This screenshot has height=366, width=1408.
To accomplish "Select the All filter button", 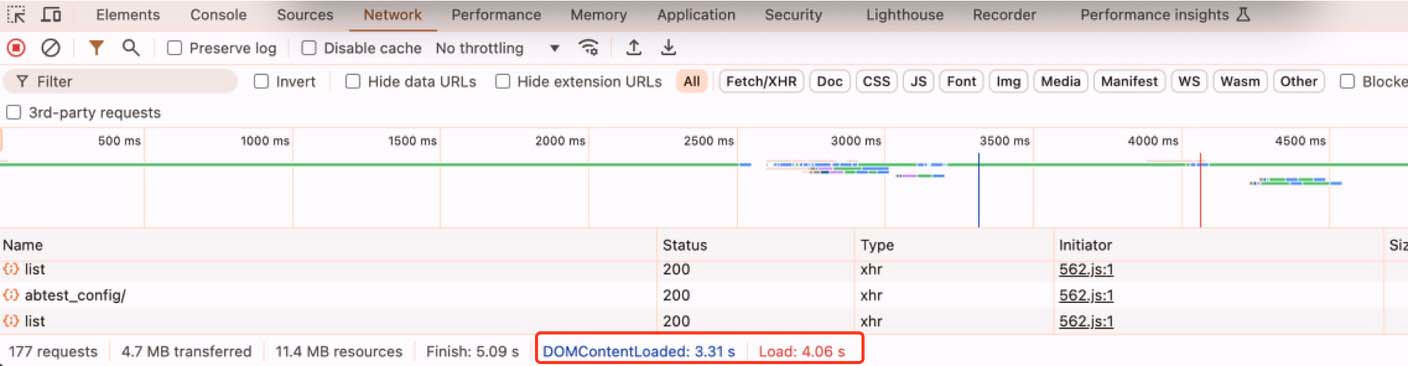I will pos(692,82).
